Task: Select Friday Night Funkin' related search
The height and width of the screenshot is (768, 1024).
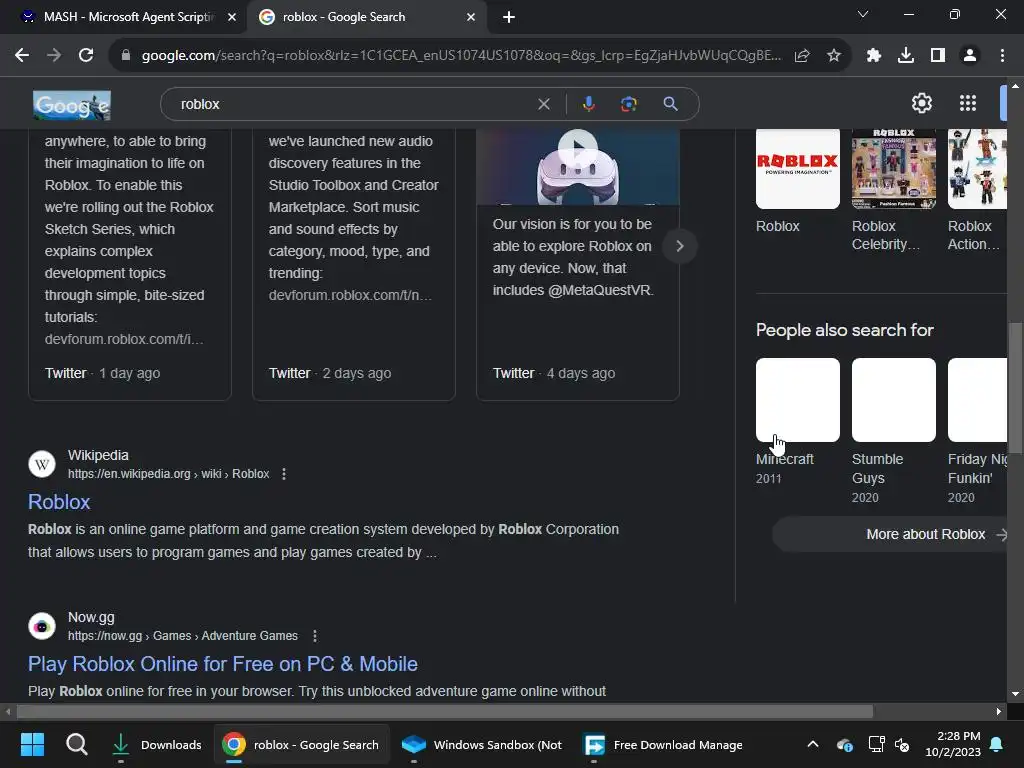Action: tap(977, 431)
